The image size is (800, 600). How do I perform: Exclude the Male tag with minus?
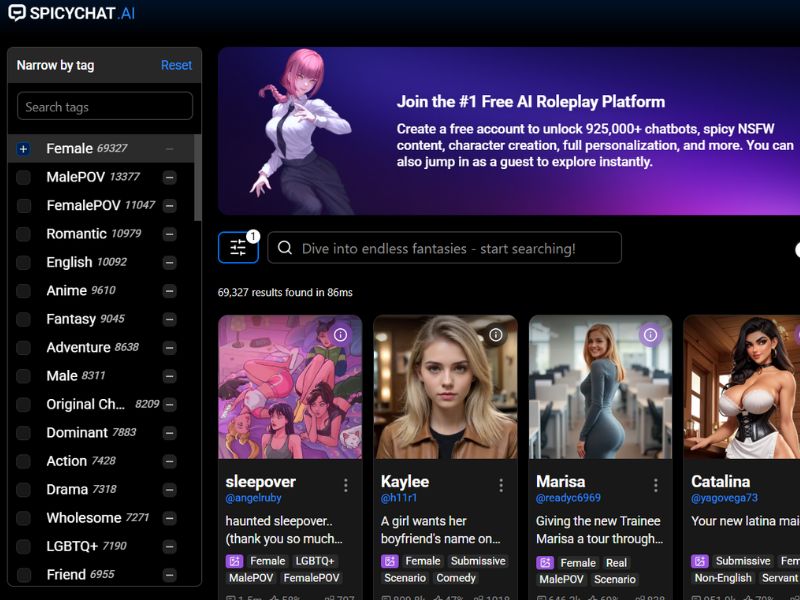(x=169, y=377)
